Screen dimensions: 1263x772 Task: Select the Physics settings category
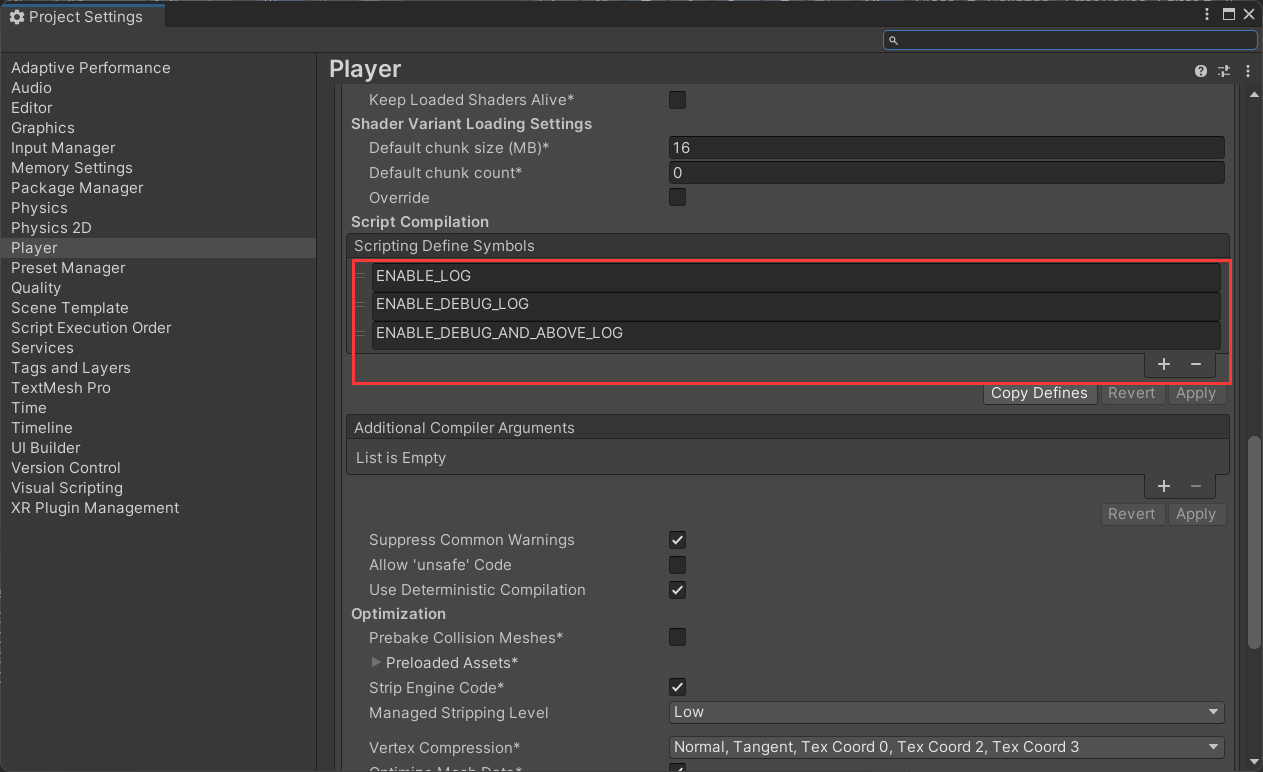click(39, 208)
